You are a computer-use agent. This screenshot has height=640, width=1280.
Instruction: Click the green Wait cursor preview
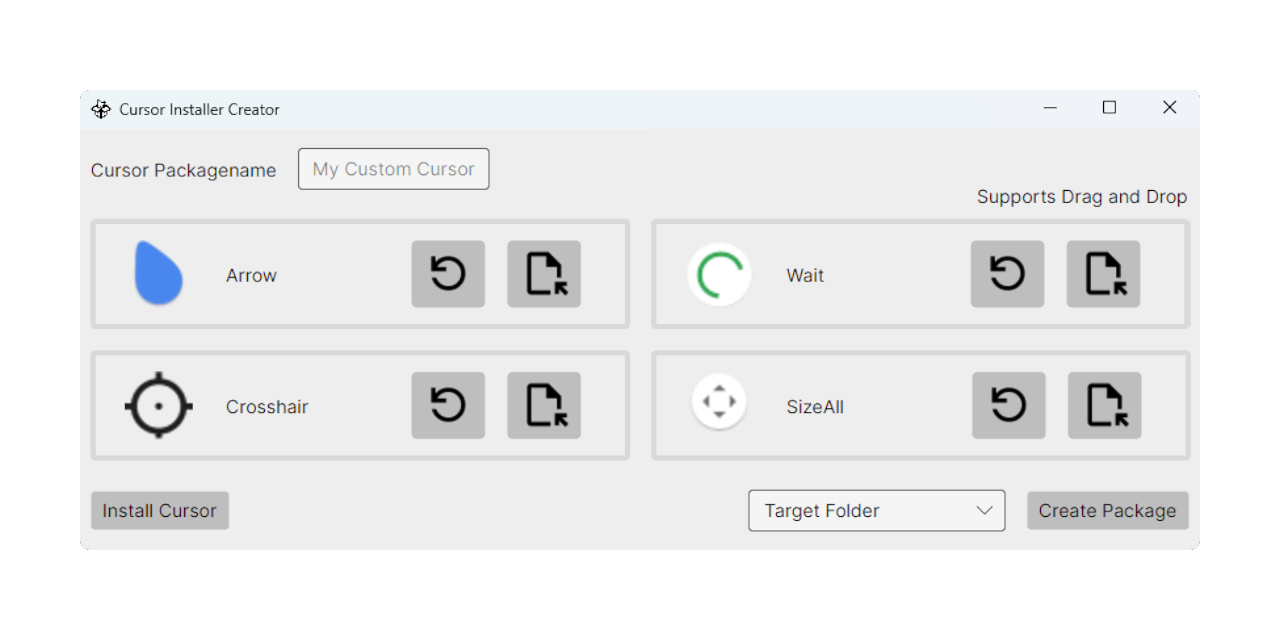pos(719,274)
